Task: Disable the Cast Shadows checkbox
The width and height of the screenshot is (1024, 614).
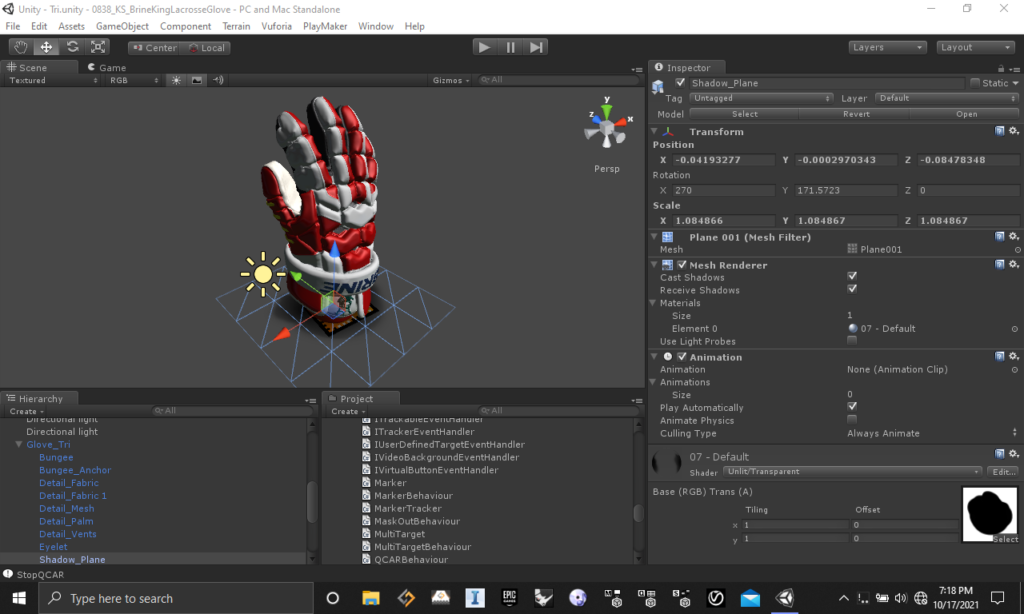Action: (x=852, y=277)
